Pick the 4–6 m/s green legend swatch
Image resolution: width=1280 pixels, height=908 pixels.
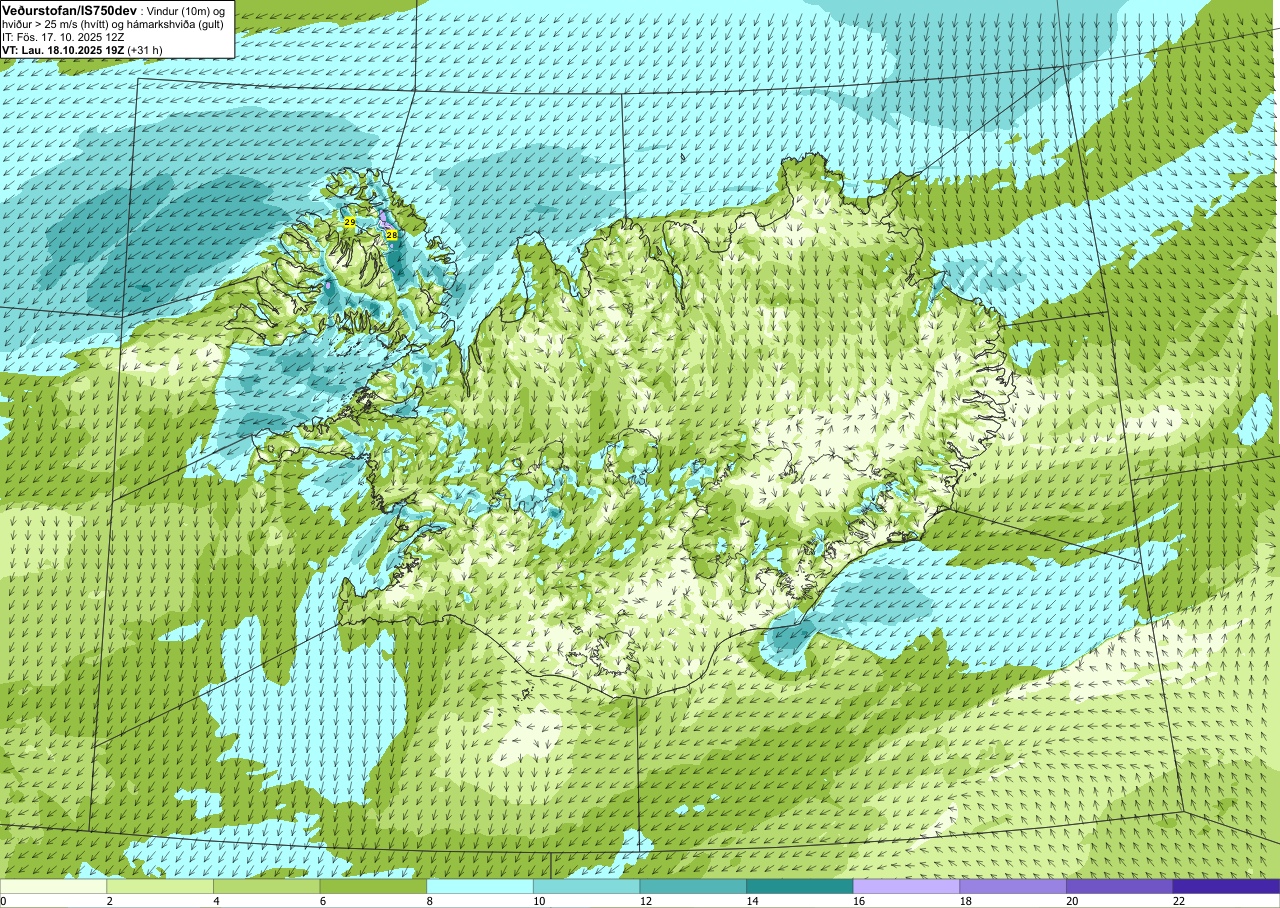tap(267, 886)
